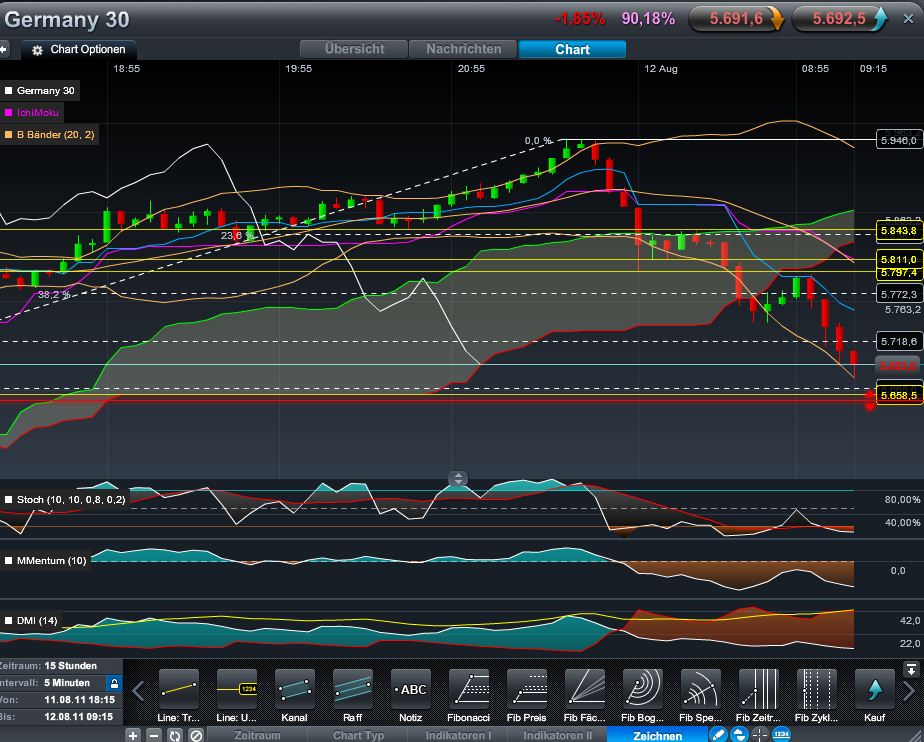Click the Intervall value 5 Minuten
924x742 pixels.
pos(67,682)
